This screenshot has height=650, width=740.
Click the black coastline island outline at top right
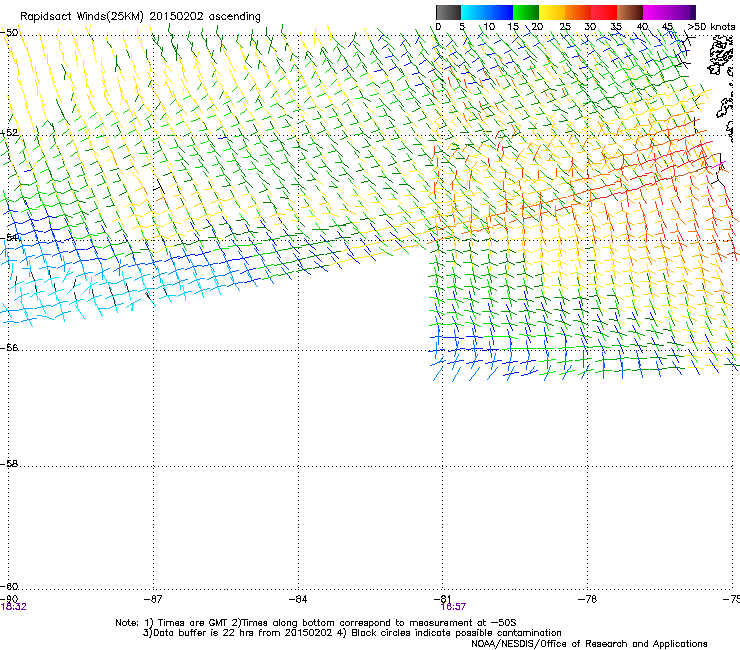[721, 56]
